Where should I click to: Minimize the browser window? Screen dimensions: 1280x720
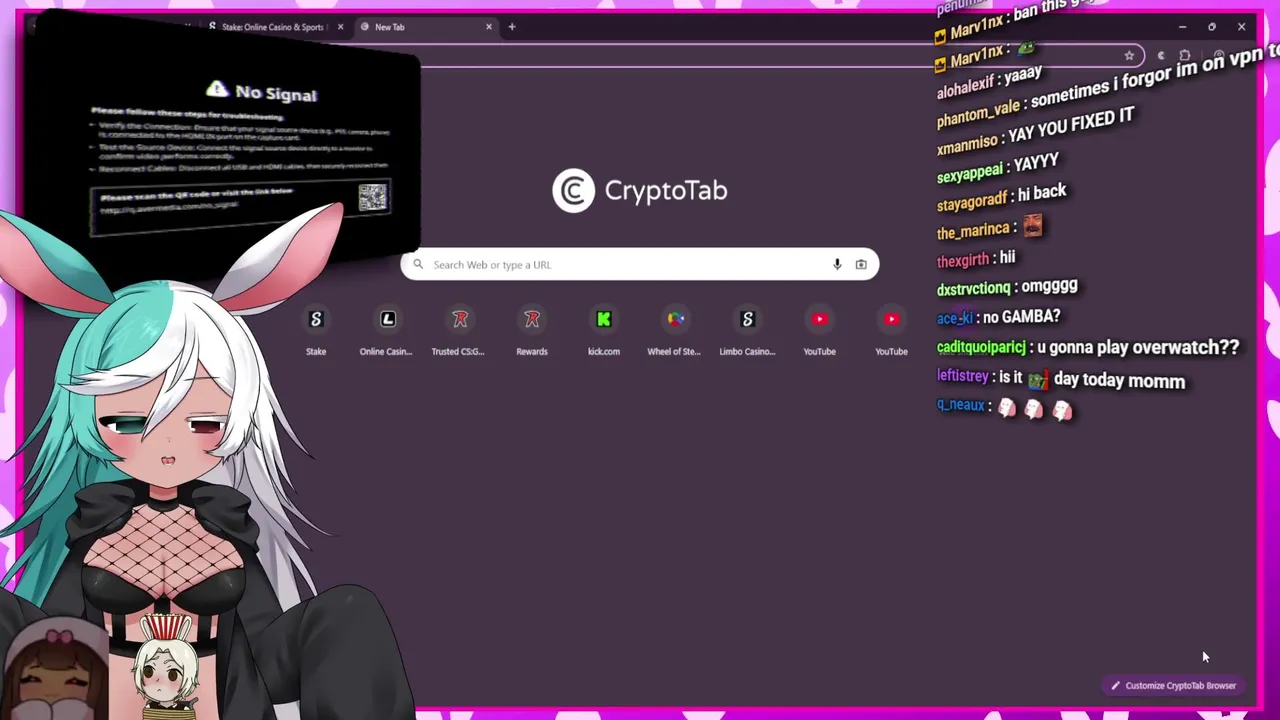tap(1182, 27)
